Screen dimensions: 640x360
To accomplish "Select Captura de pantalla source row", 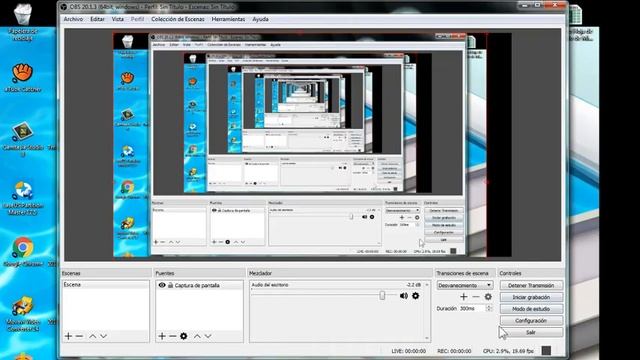I will (x=199, y=285).
